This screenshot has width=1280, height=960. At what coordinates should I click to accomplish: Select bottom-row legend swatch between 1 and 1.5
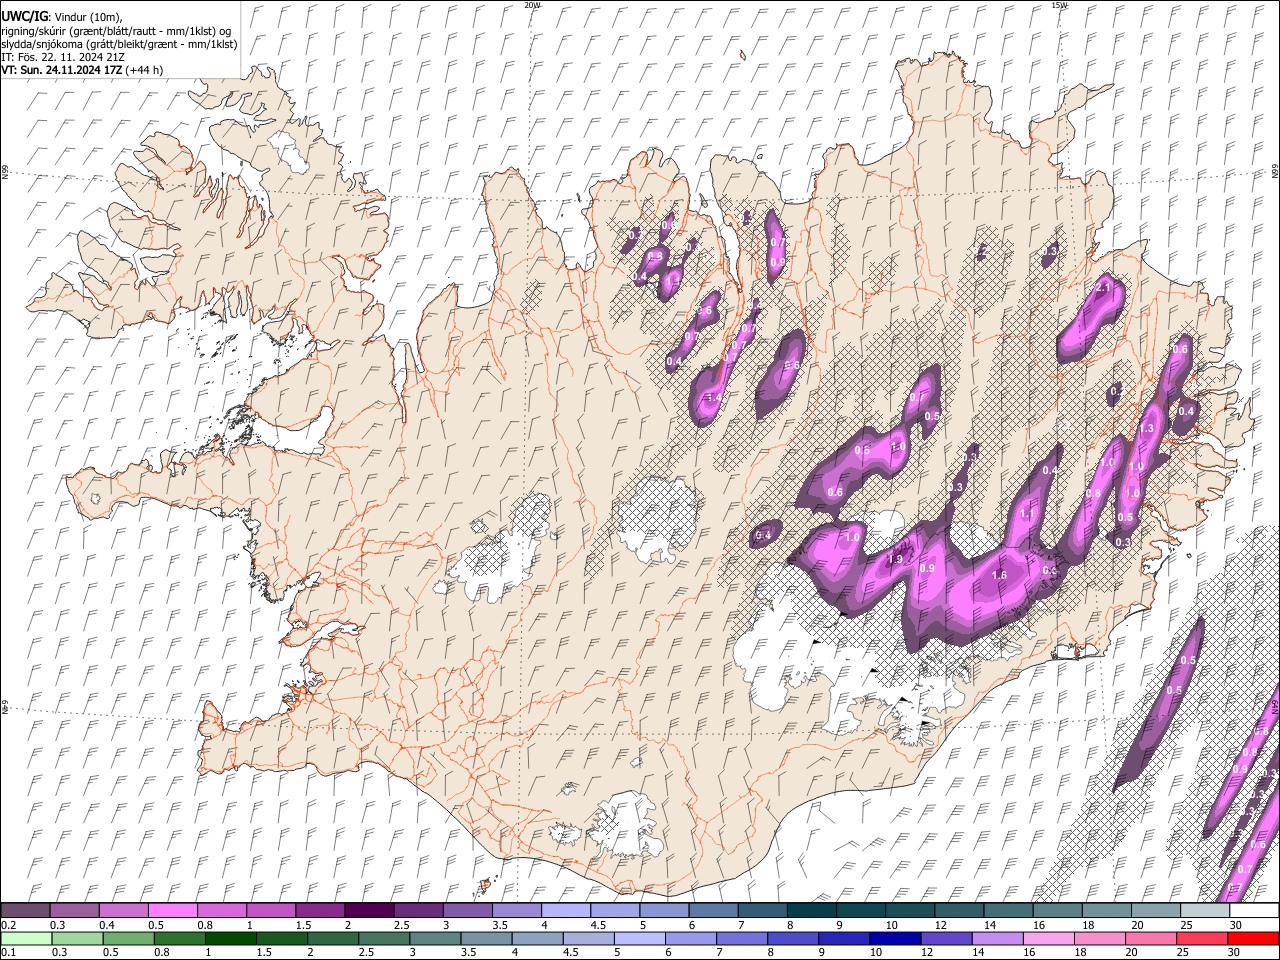229,938
